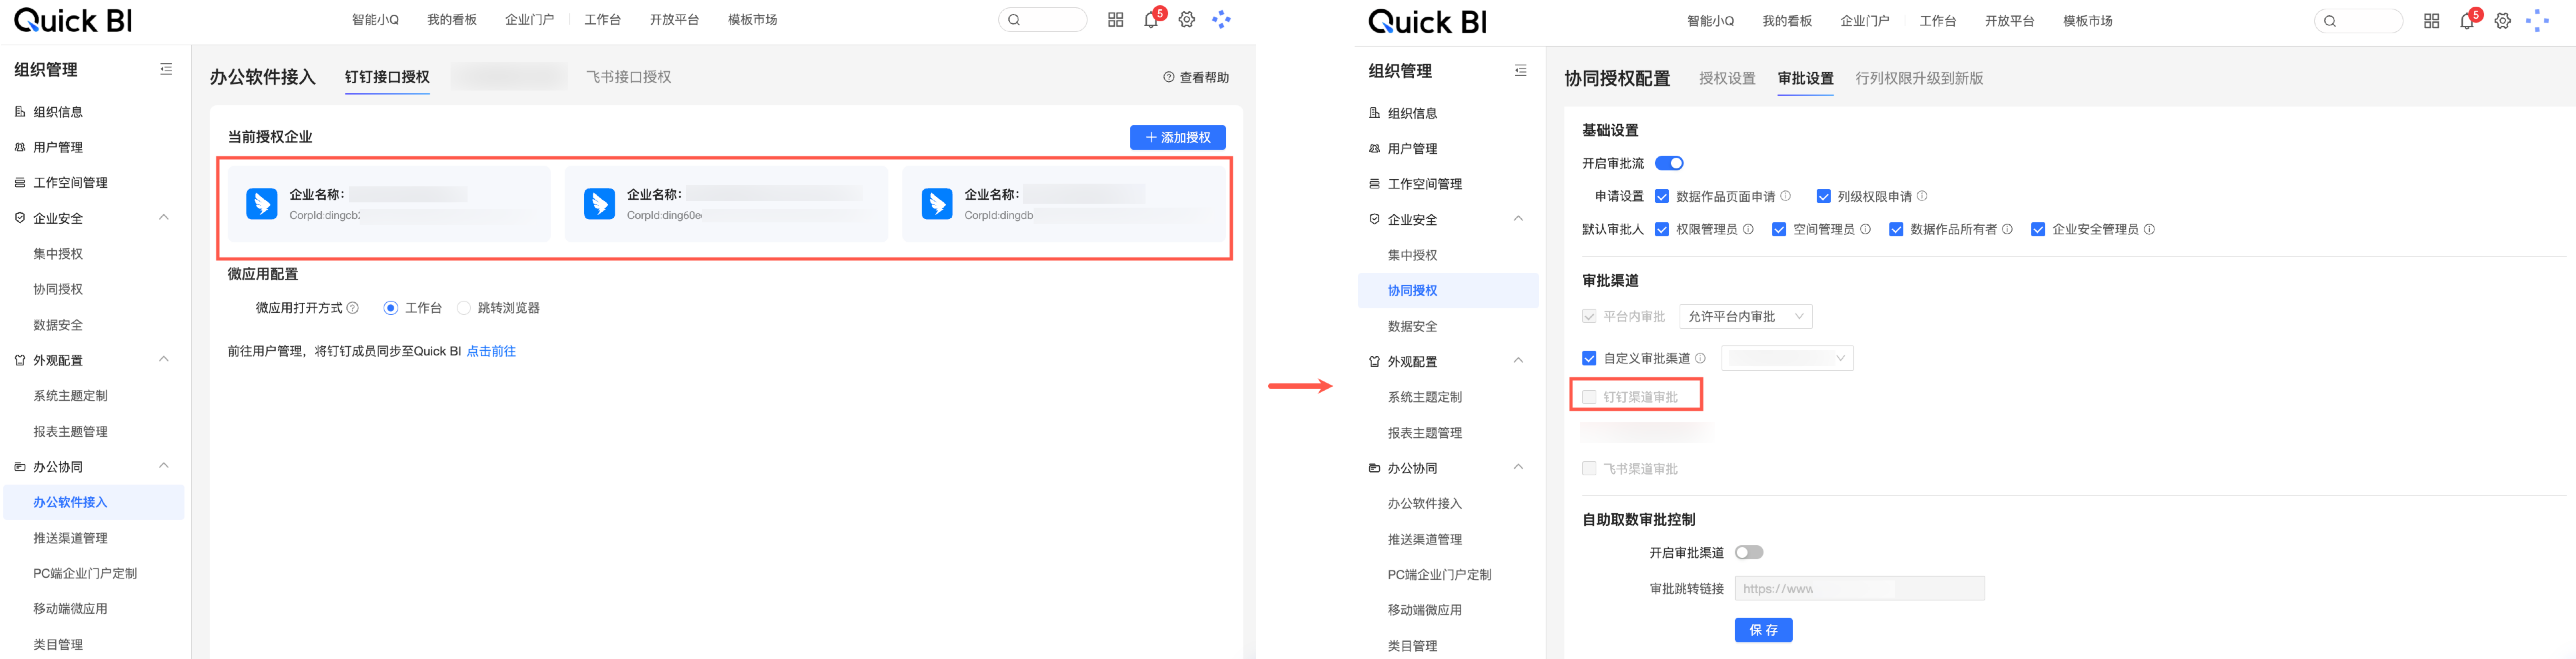Open the 行列权限升级到新版 tab
Image resolution: width=2576 pixels, height=659 pixels.
(1919, 78)
